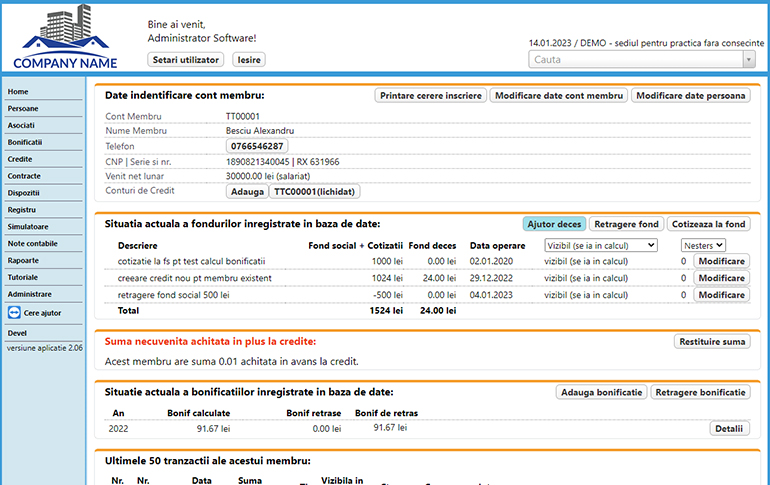770x485 pixels.
Task: Click the TeamViewer icon beside Cere ajutor
Action: pos(14,313)
